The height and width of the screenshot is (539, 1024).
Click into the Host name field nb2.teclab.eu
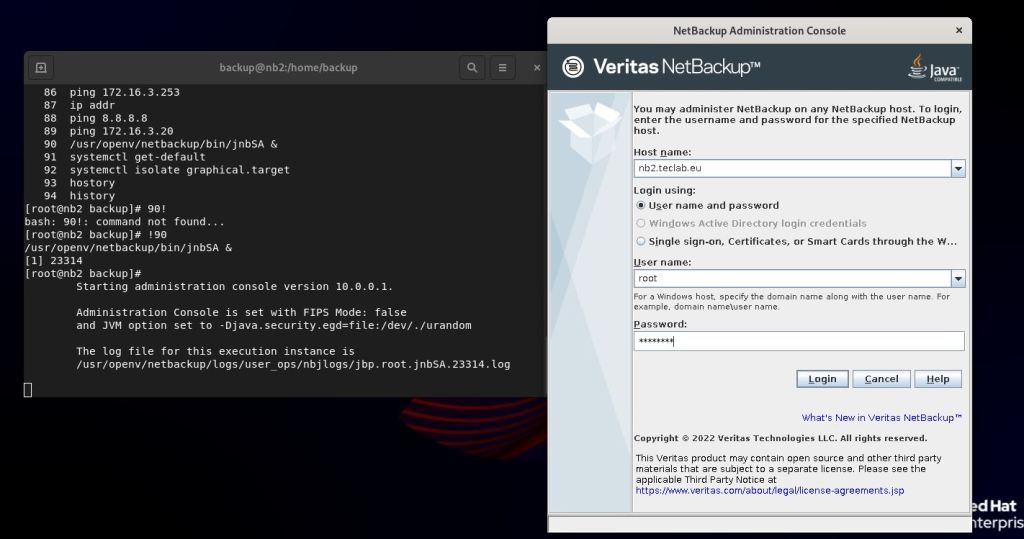click(790, 169)
